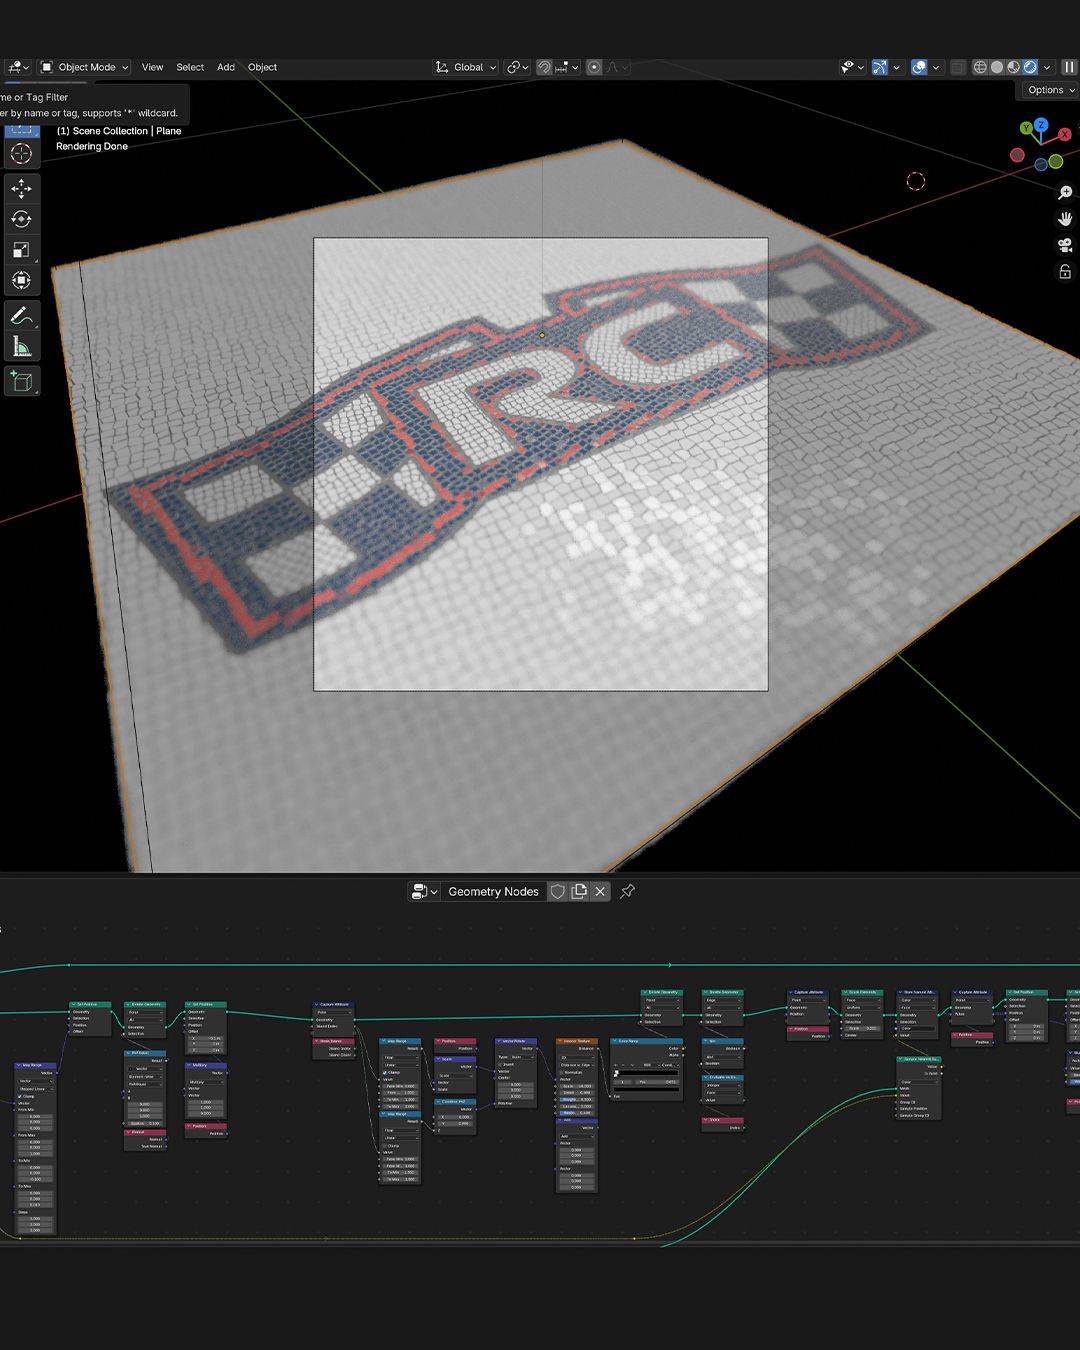Click the pan hand navigation icon
The image size is (1080, 1350).
pos(1065,218)
